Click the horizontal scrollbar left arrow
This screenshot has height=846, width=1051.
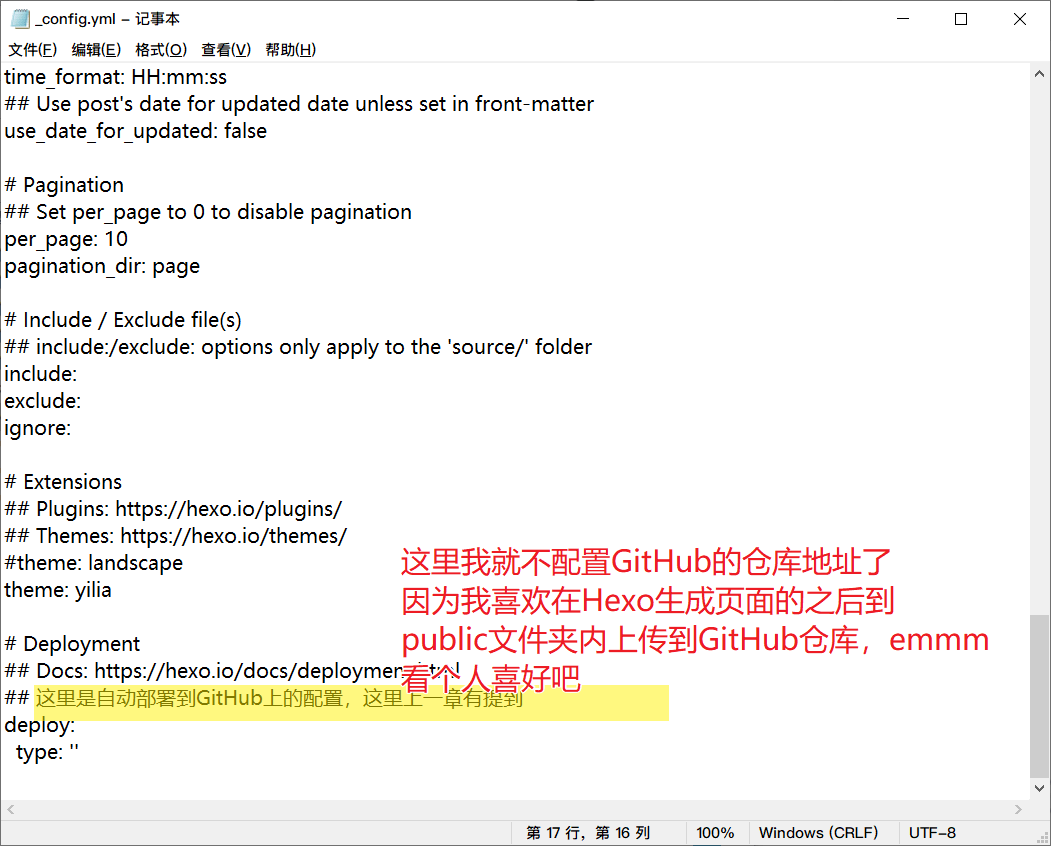coord(11,809)
